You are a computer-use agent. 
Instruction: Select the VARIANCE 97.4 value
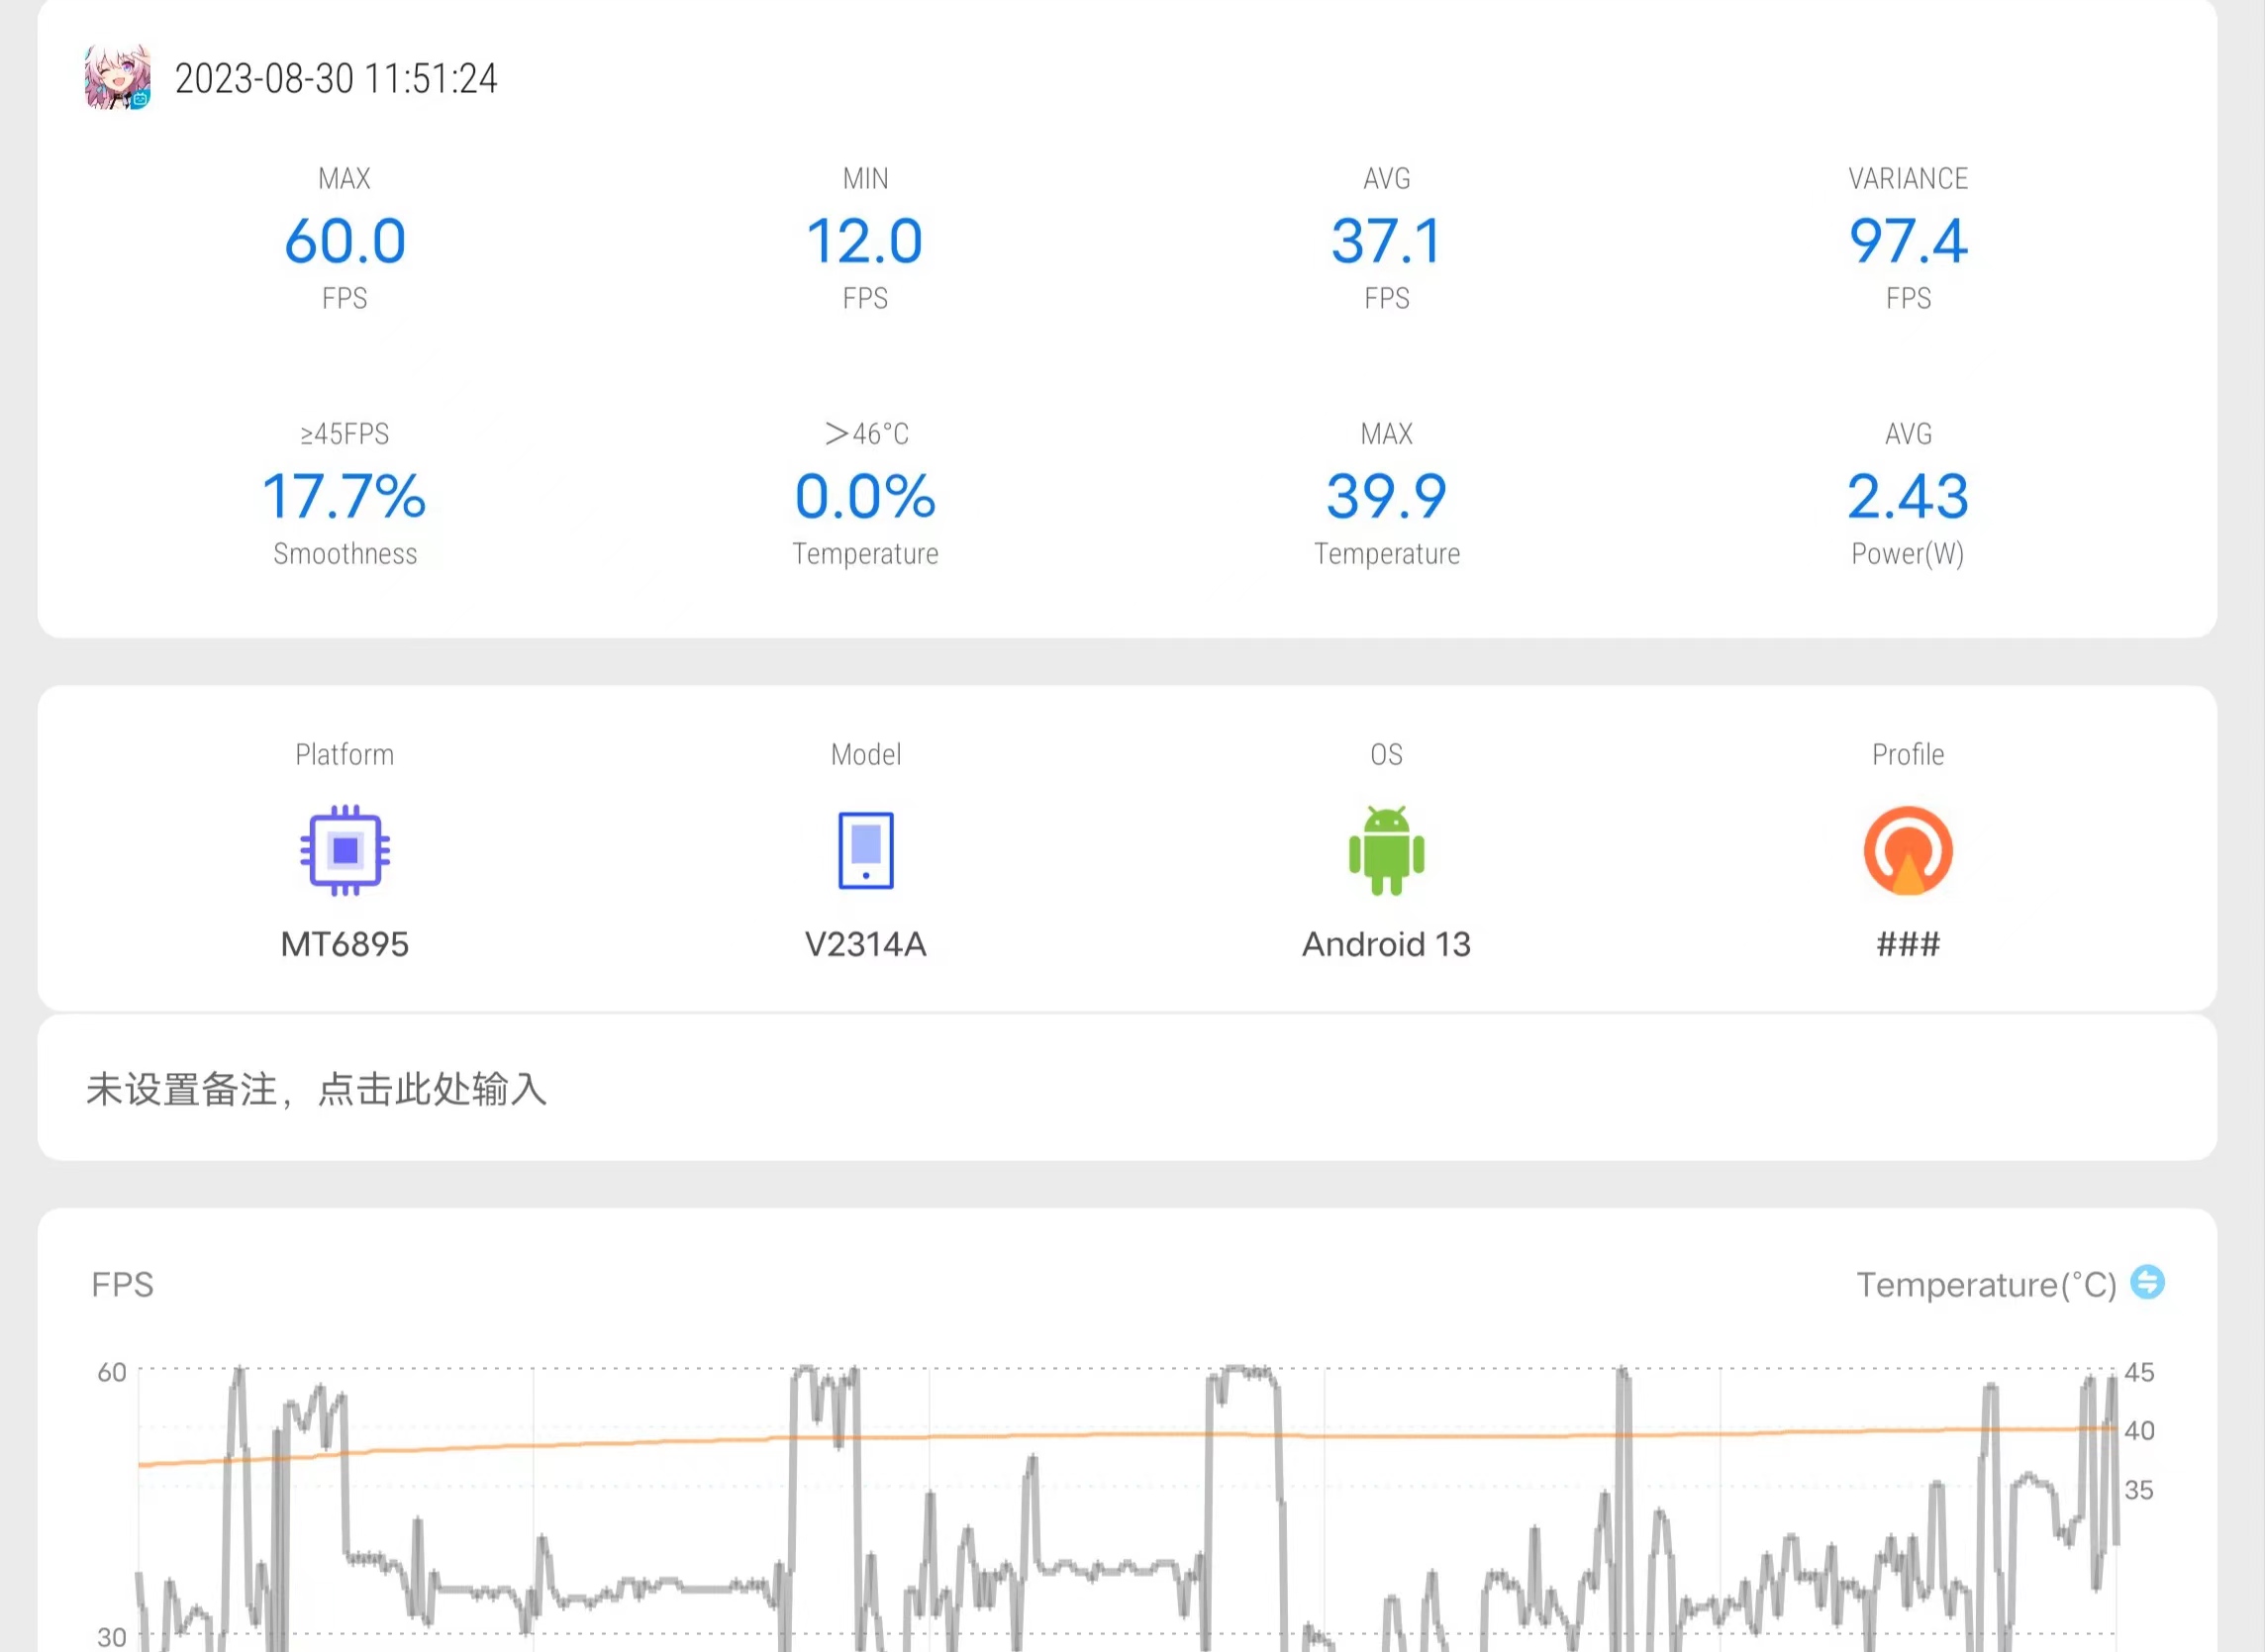point(1907,241)
